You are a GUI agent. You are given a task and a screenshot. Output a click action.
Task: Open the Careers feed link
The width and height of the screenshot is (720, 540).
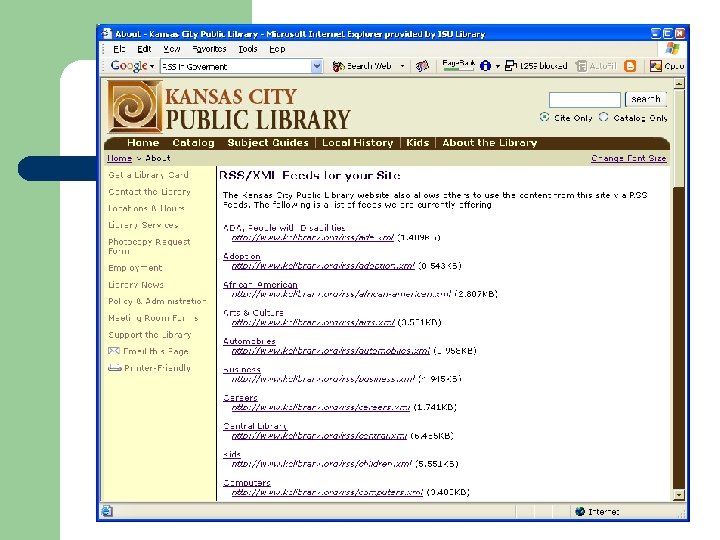(240, 398)
